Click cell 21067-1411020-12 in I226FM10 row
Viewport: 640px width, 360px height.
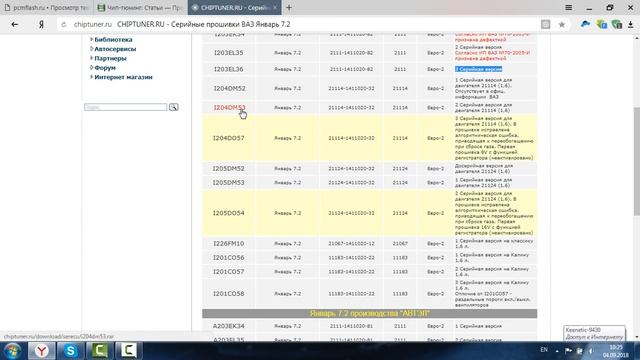pyautogui.click(x=351, y=244)
